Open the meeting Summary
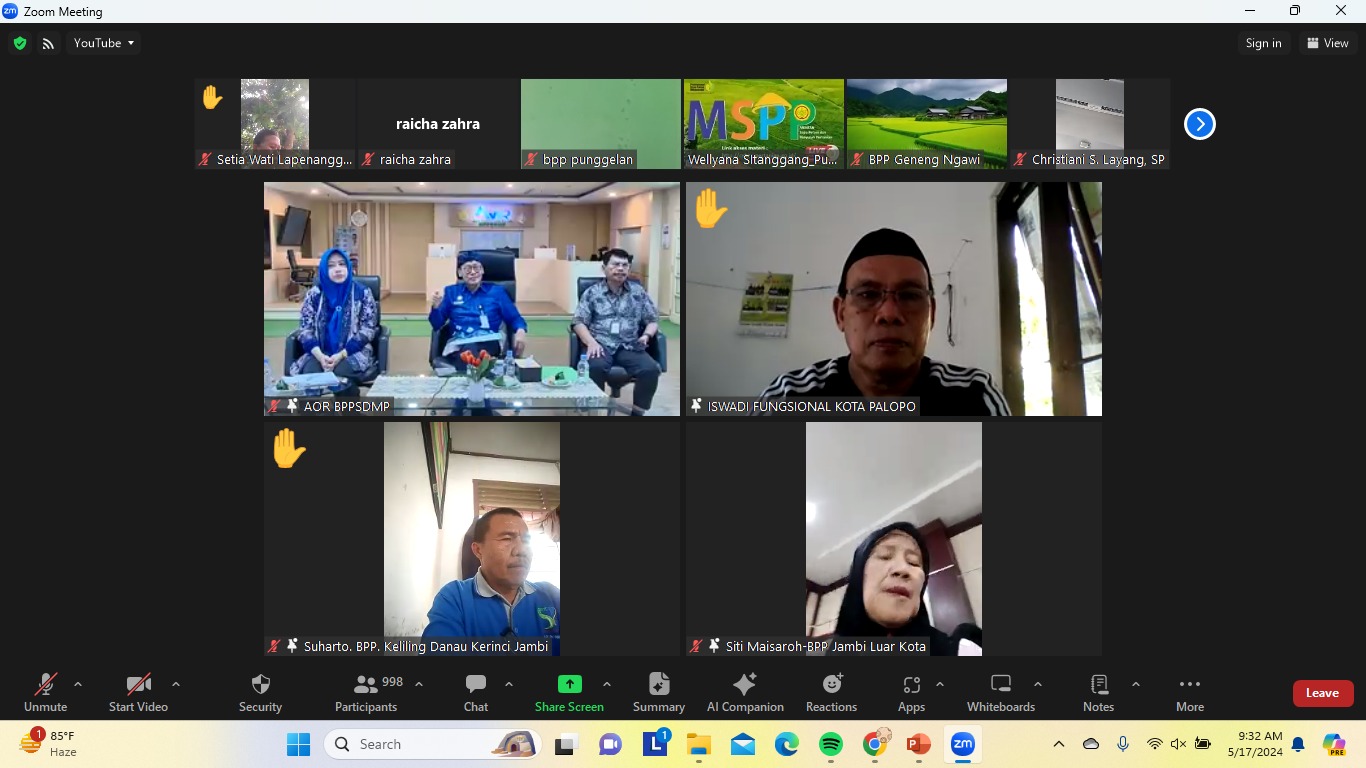Viewport: 1366px width, 768px height. [x=658, y=692]
